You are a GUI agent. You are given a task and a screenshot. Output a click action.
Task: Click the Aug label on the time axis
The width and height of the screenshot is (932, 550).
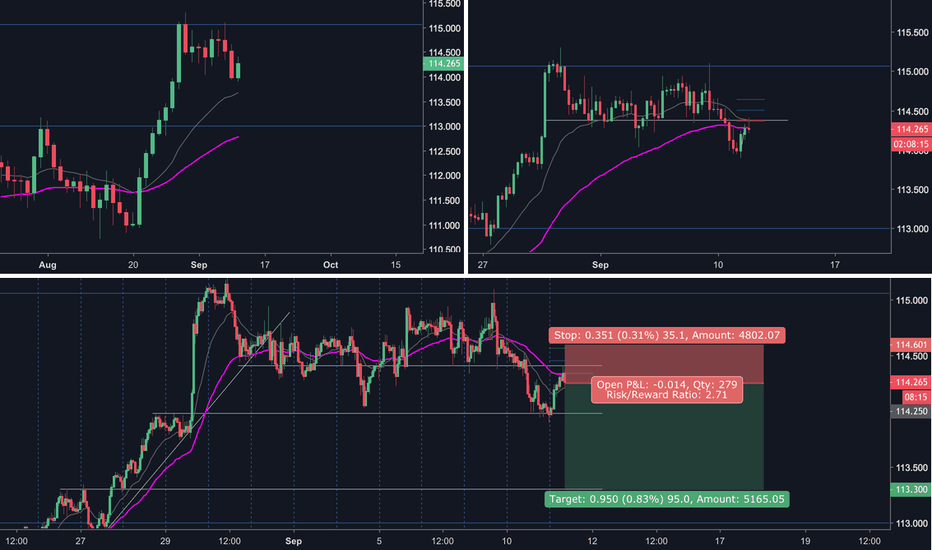tap(48, 265)
